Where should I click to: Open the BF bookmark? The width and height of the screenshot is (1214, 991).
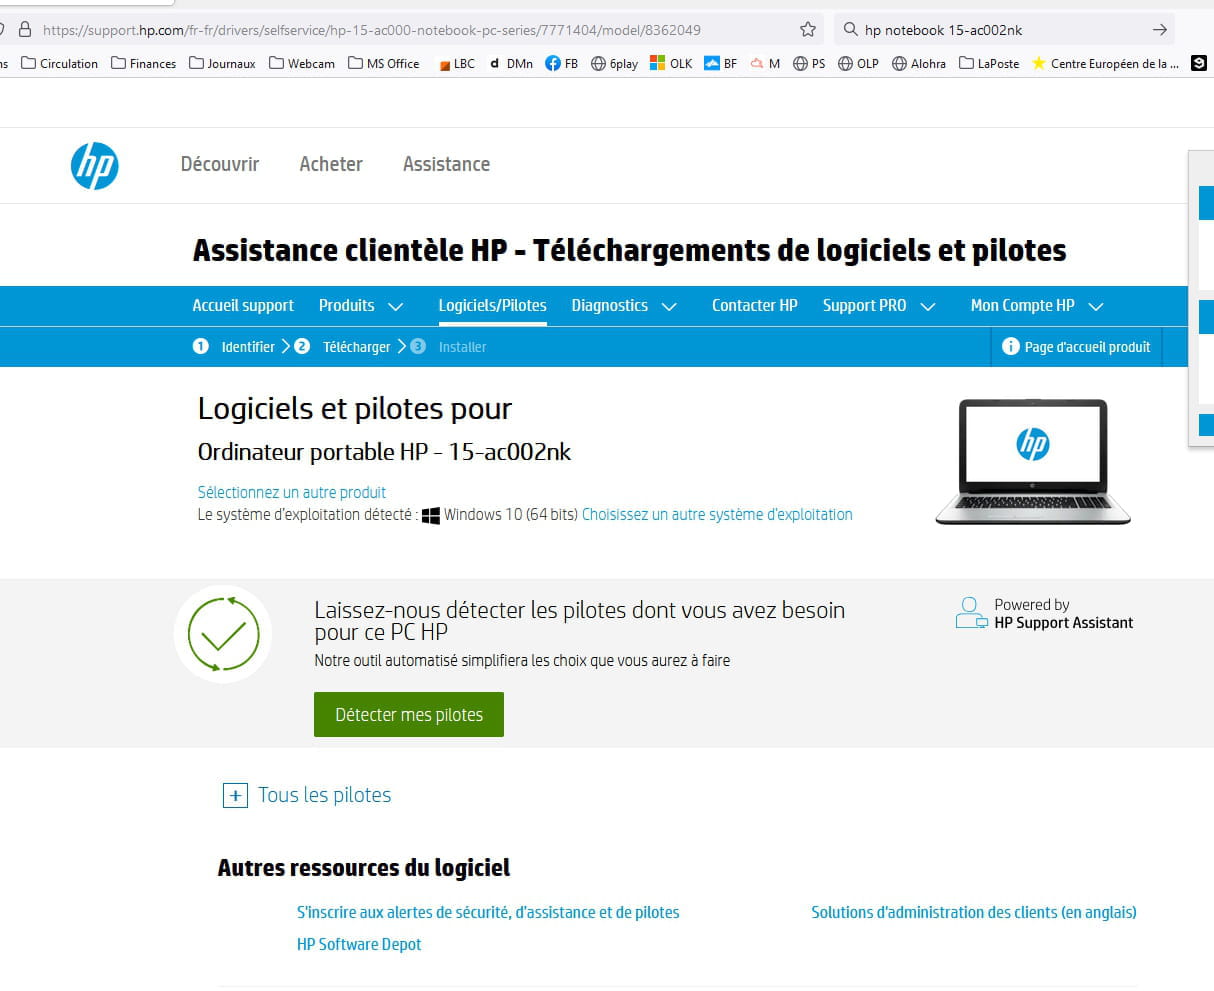click(721, 63)
